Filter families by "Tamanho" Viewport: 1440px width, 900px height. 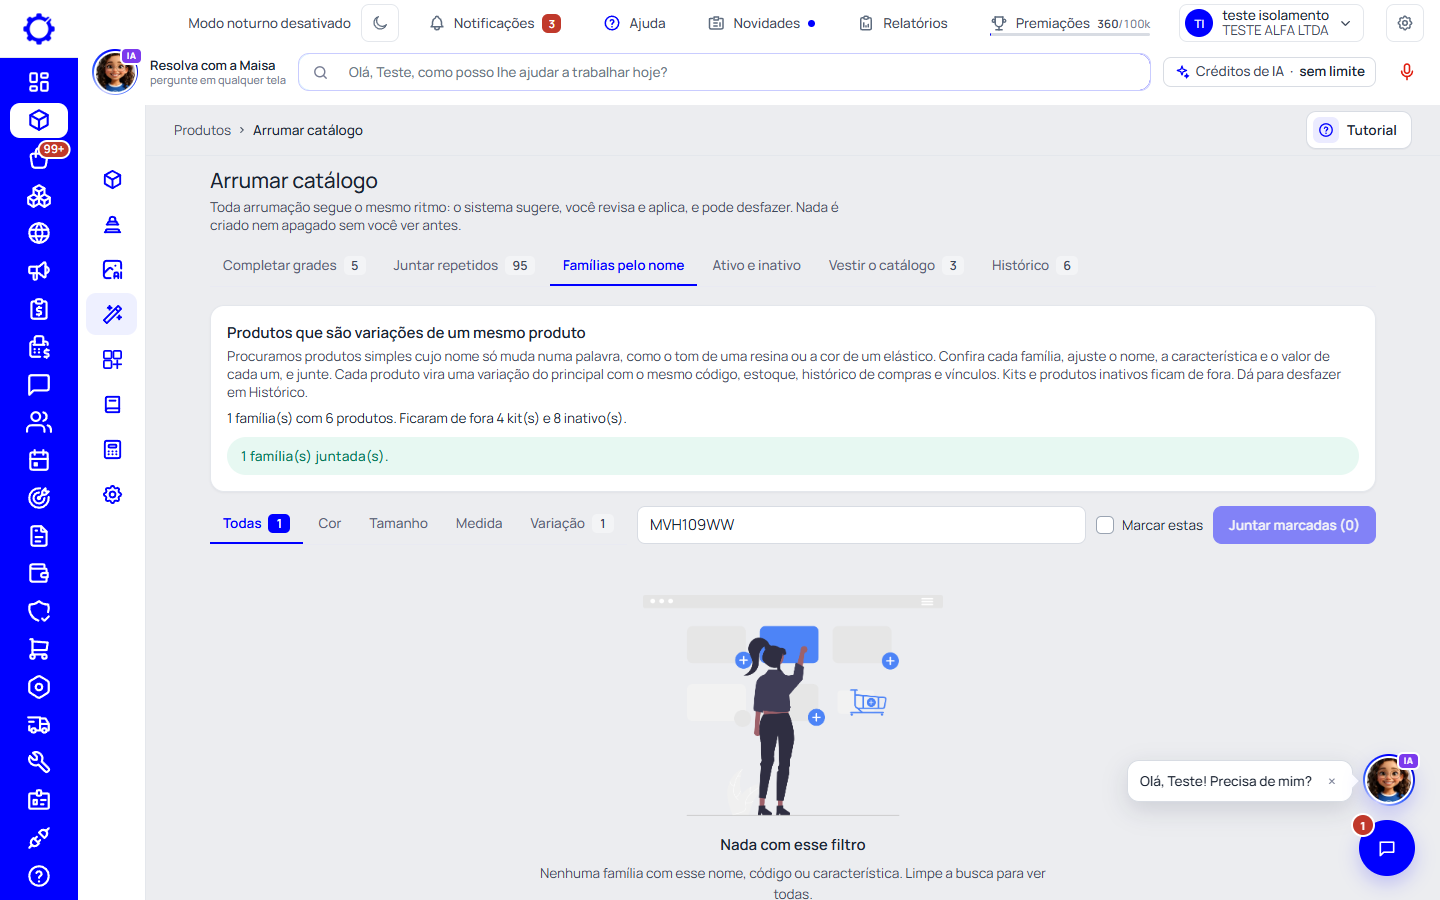coord(398,524)
